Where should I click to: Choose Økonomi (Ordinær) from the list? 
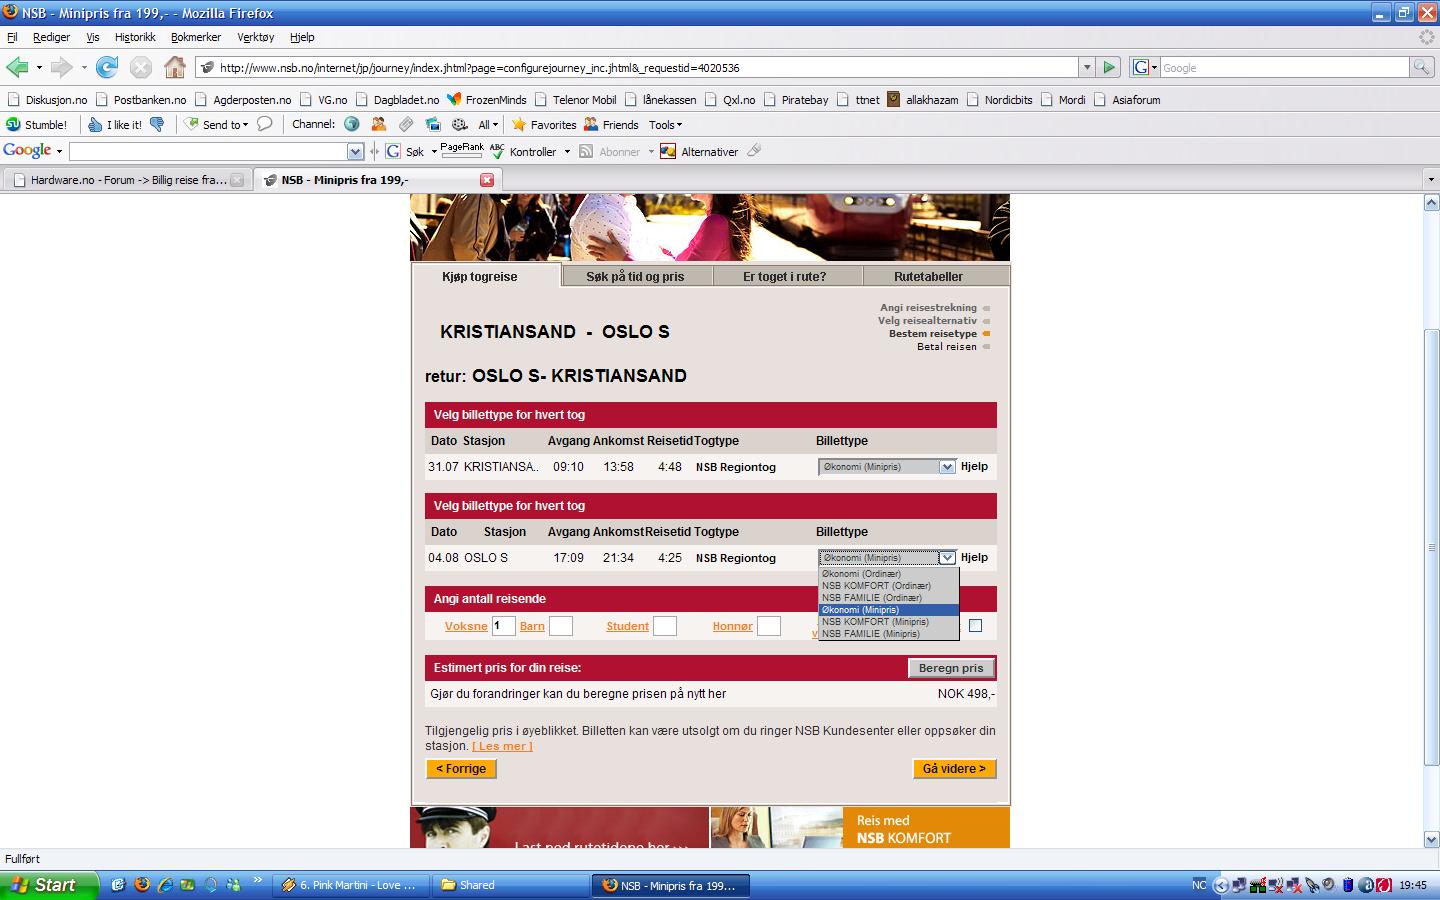click(x=888, y=574)
